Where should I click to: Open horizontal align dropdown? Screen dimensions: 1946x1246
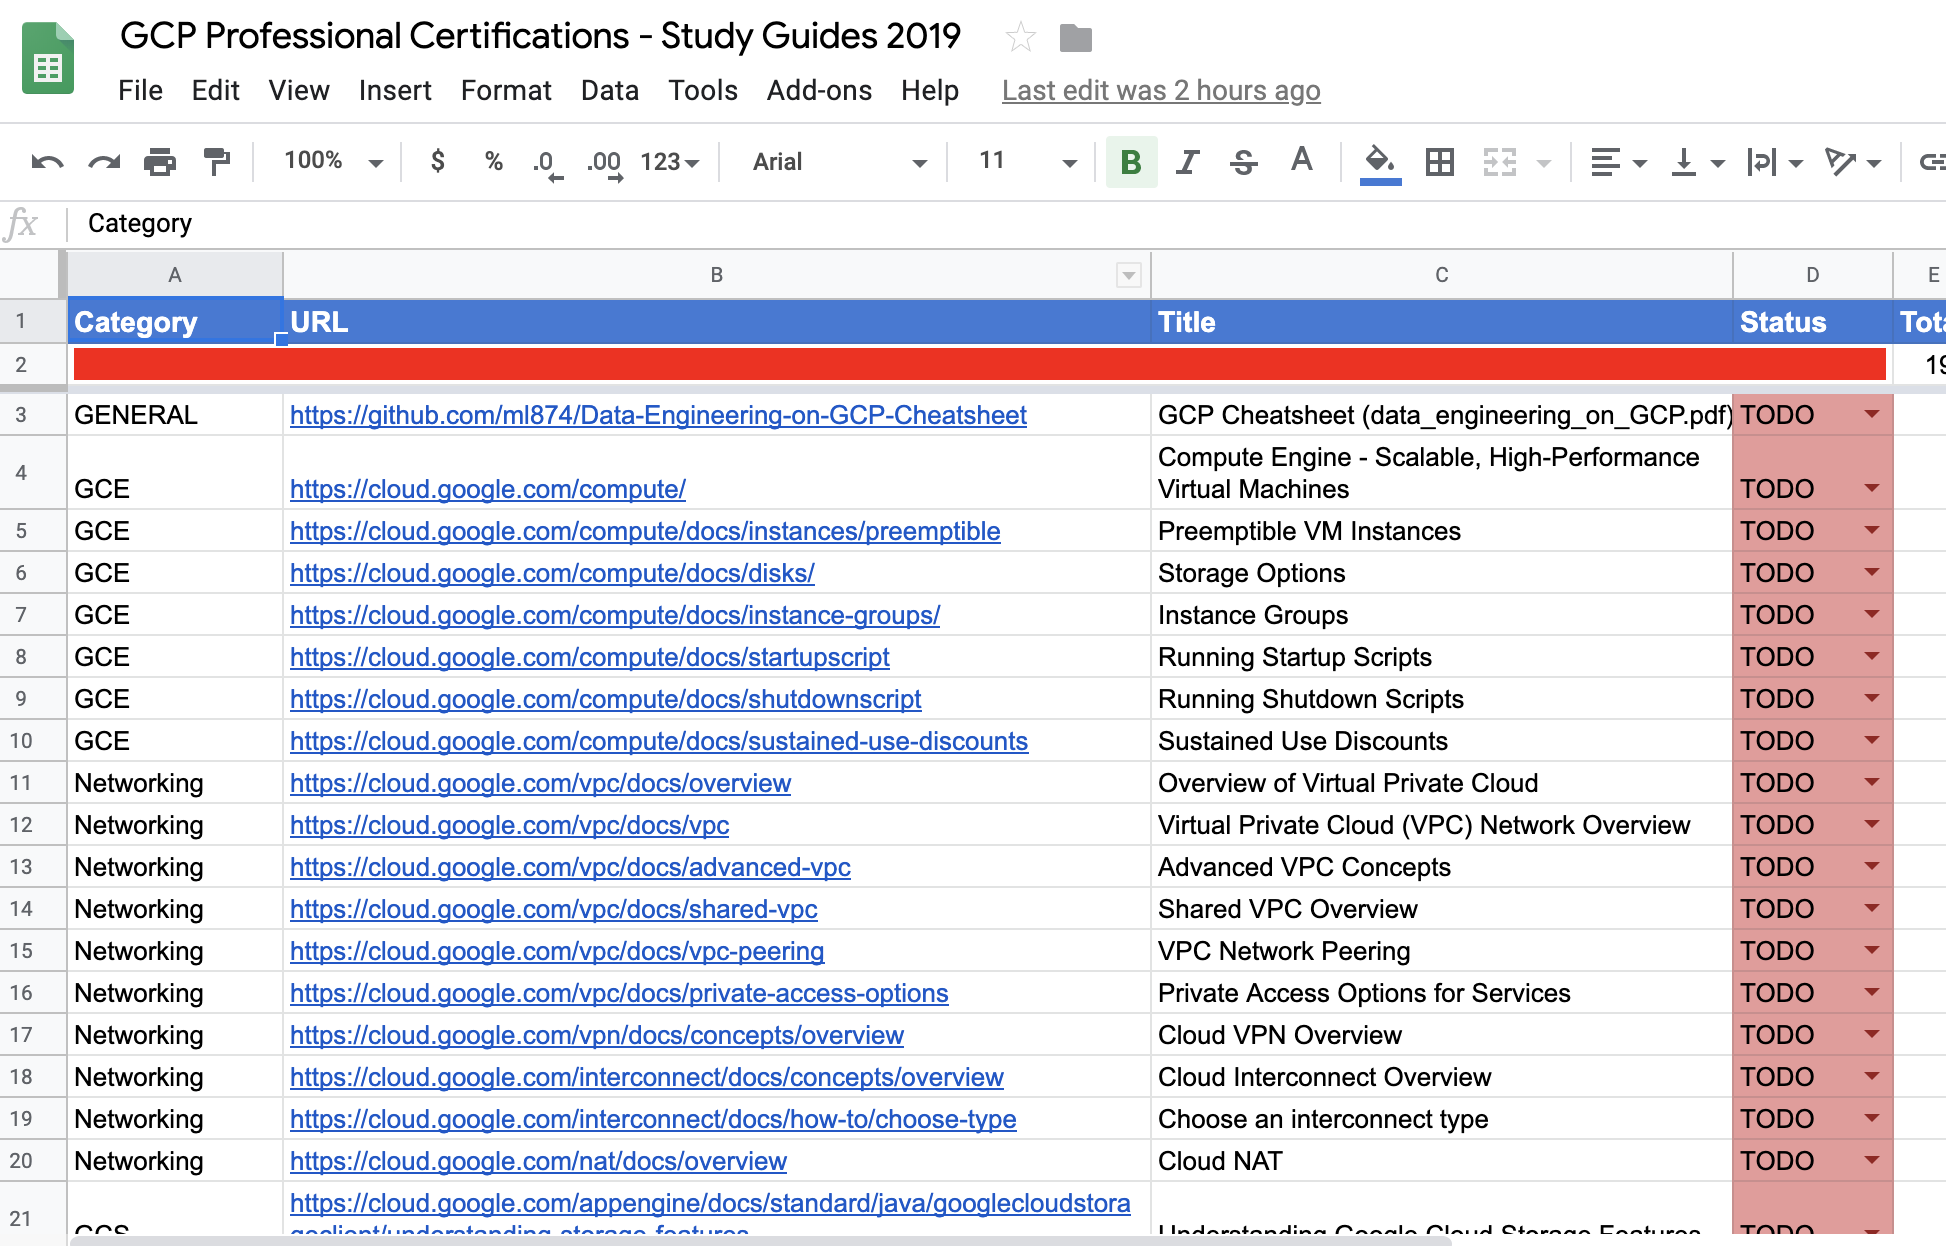click(x=1617, y=162)
